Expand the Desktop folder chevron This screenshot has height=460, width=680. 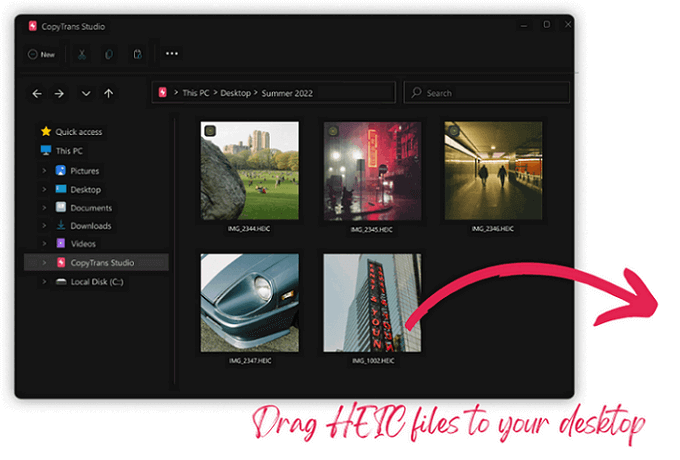44,189
